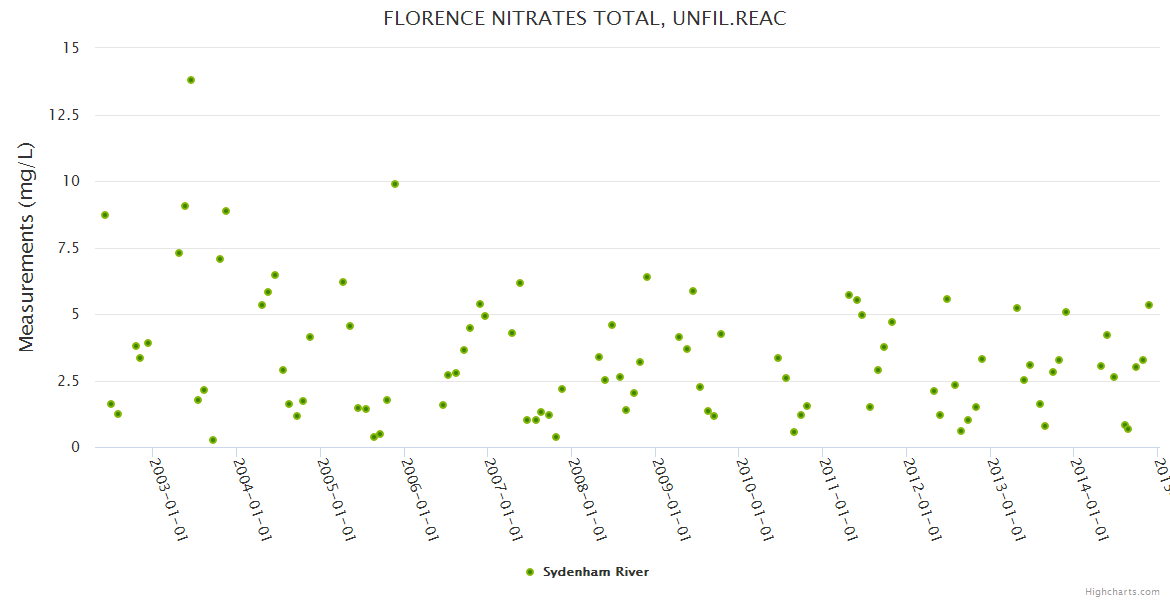Click the 2003 data point closest to zero
Screen dimensions: 1170x600
coord(213,440)
